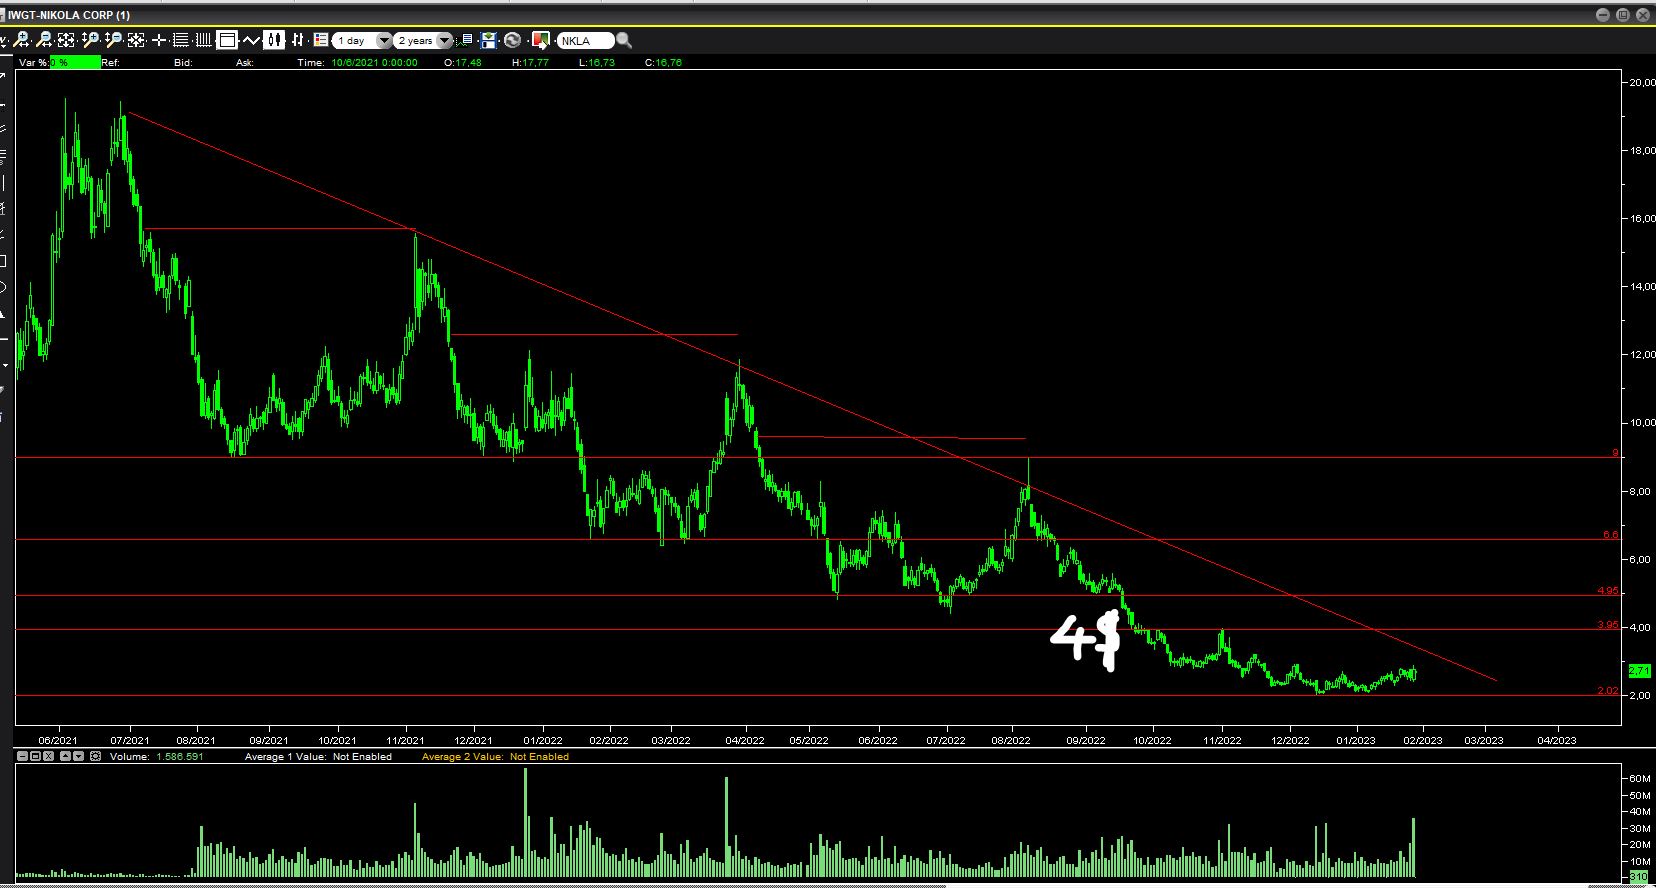
Task: Toggle horizontal grid lines icon
Action: coord(181,40)
